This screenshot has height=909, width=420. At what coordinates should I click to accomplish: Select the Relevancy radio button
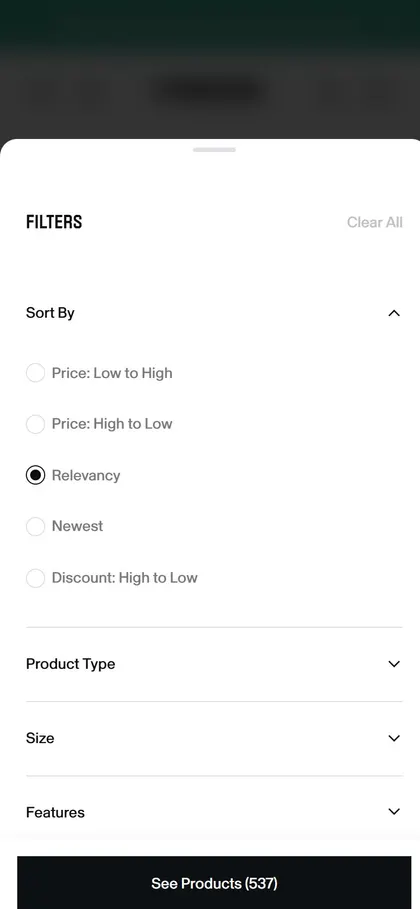[35, 475]
